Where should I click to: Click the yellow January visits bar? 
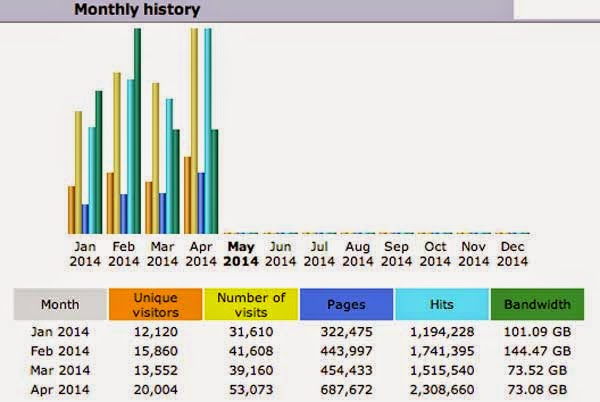(78, 173)
